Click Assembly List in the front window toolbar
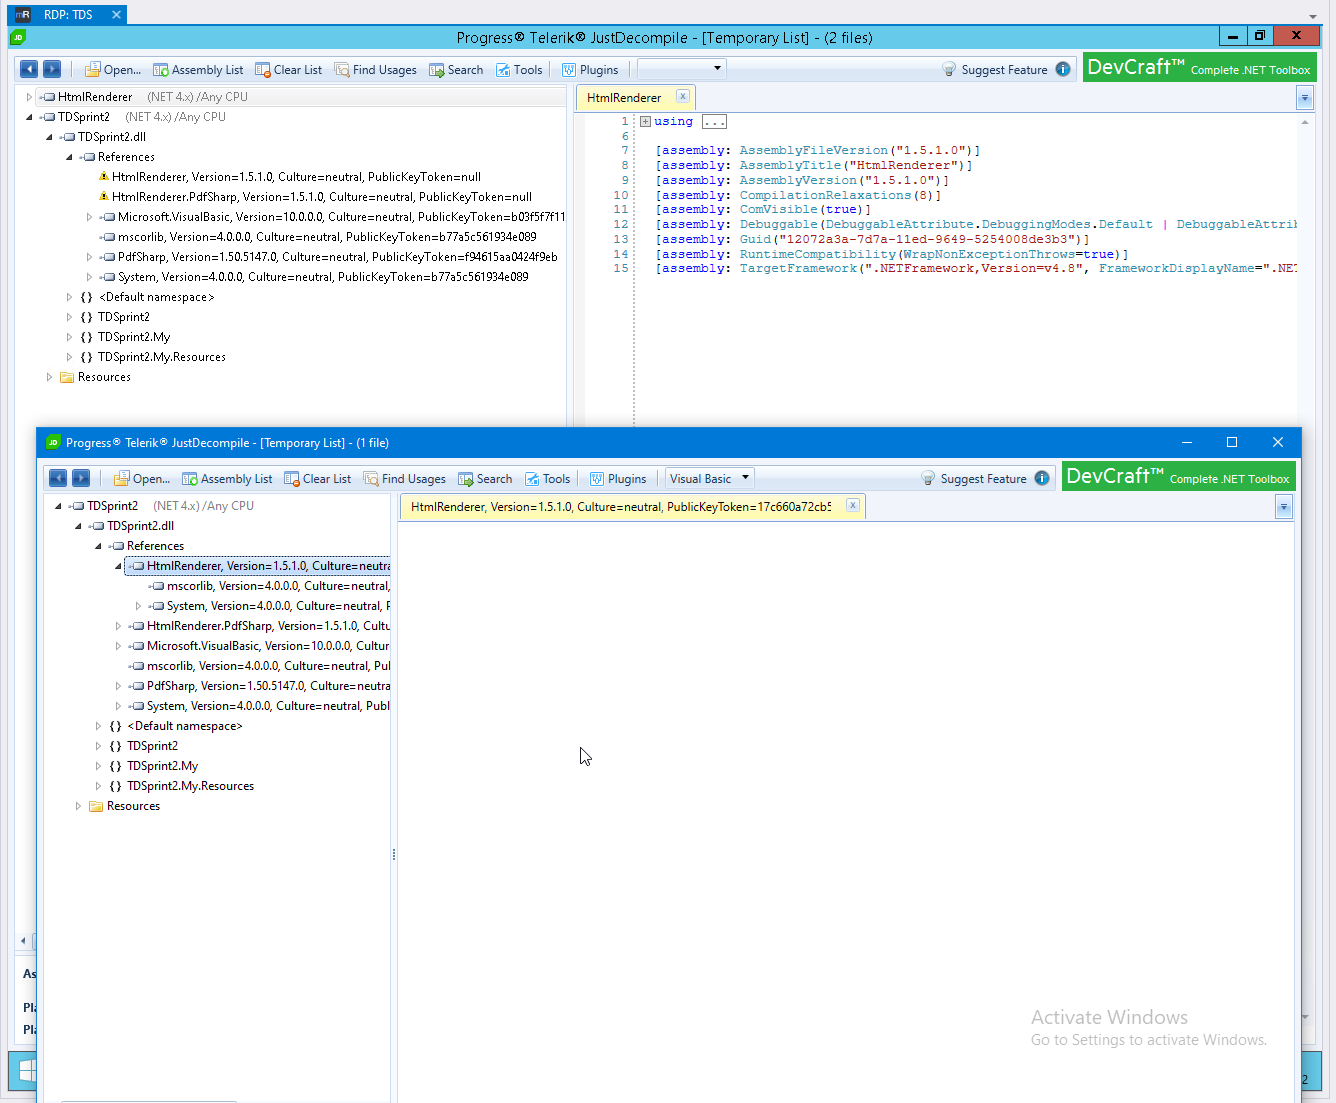The width and height of the screenshot is (1336, 1103). pyautogui.click(x=227, y=479)
